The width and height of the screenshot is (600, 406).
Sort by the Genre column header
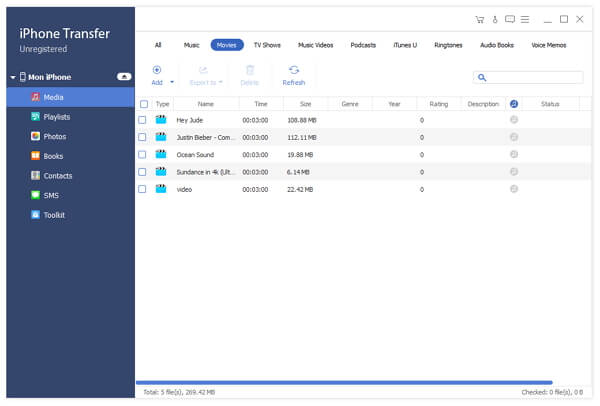[350, 104]
